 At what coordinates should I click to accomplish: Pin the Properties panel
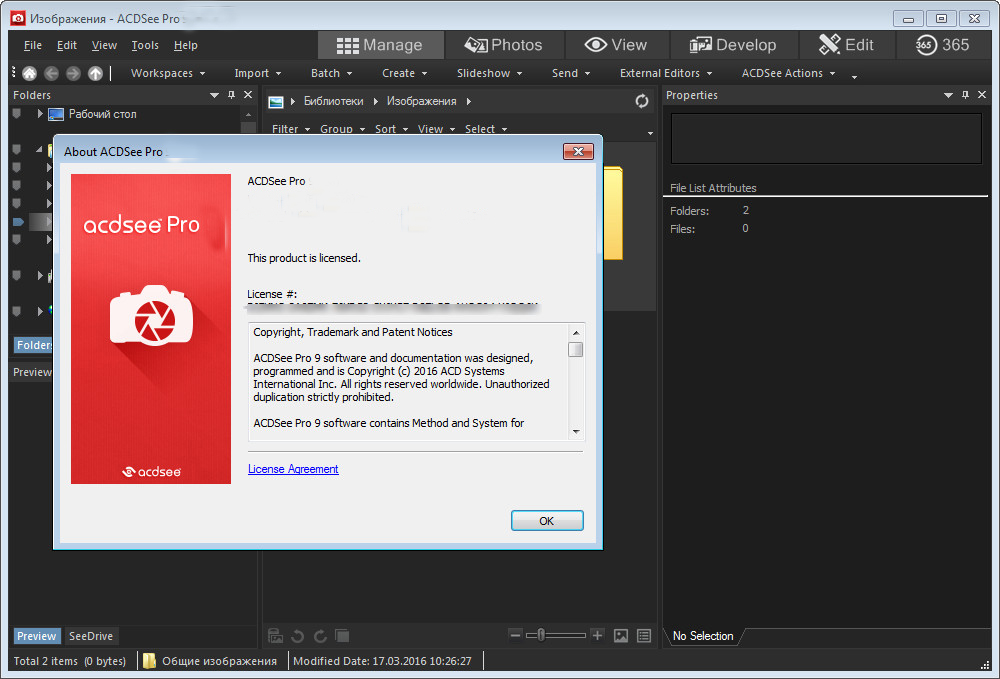pos(966,95)
